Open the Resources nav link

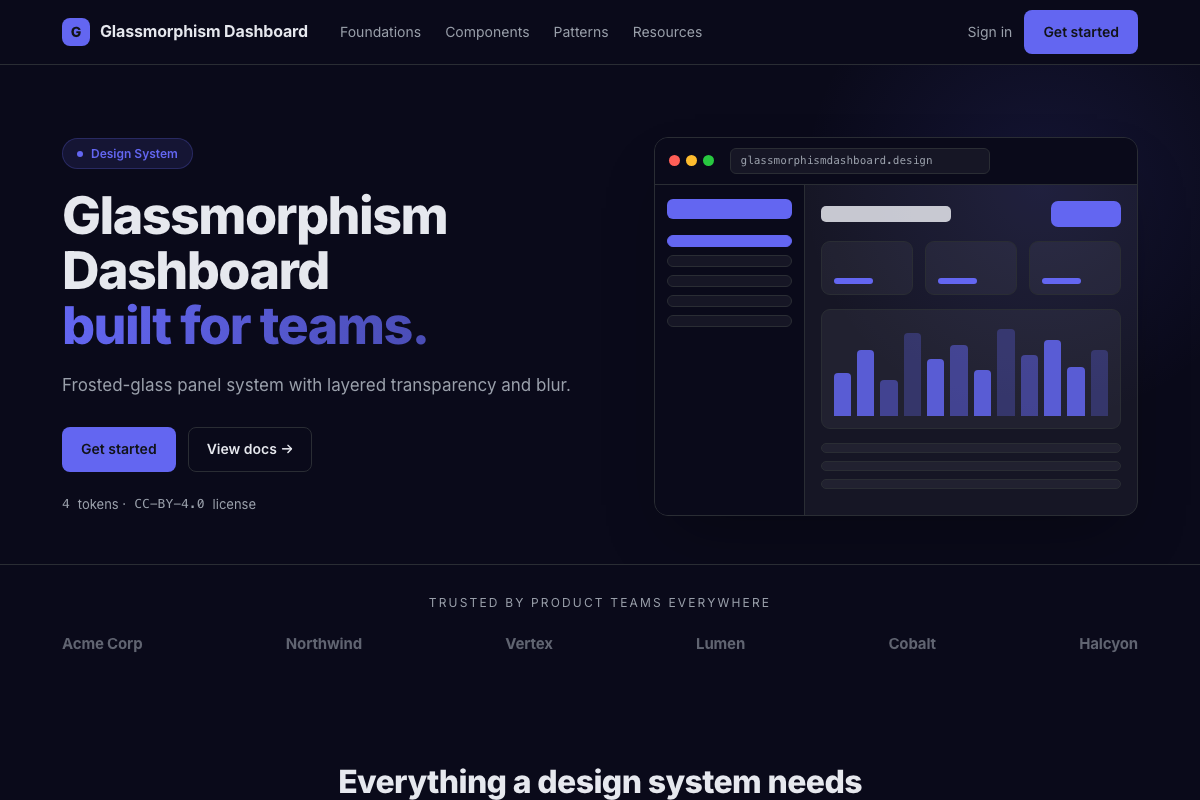667,32
